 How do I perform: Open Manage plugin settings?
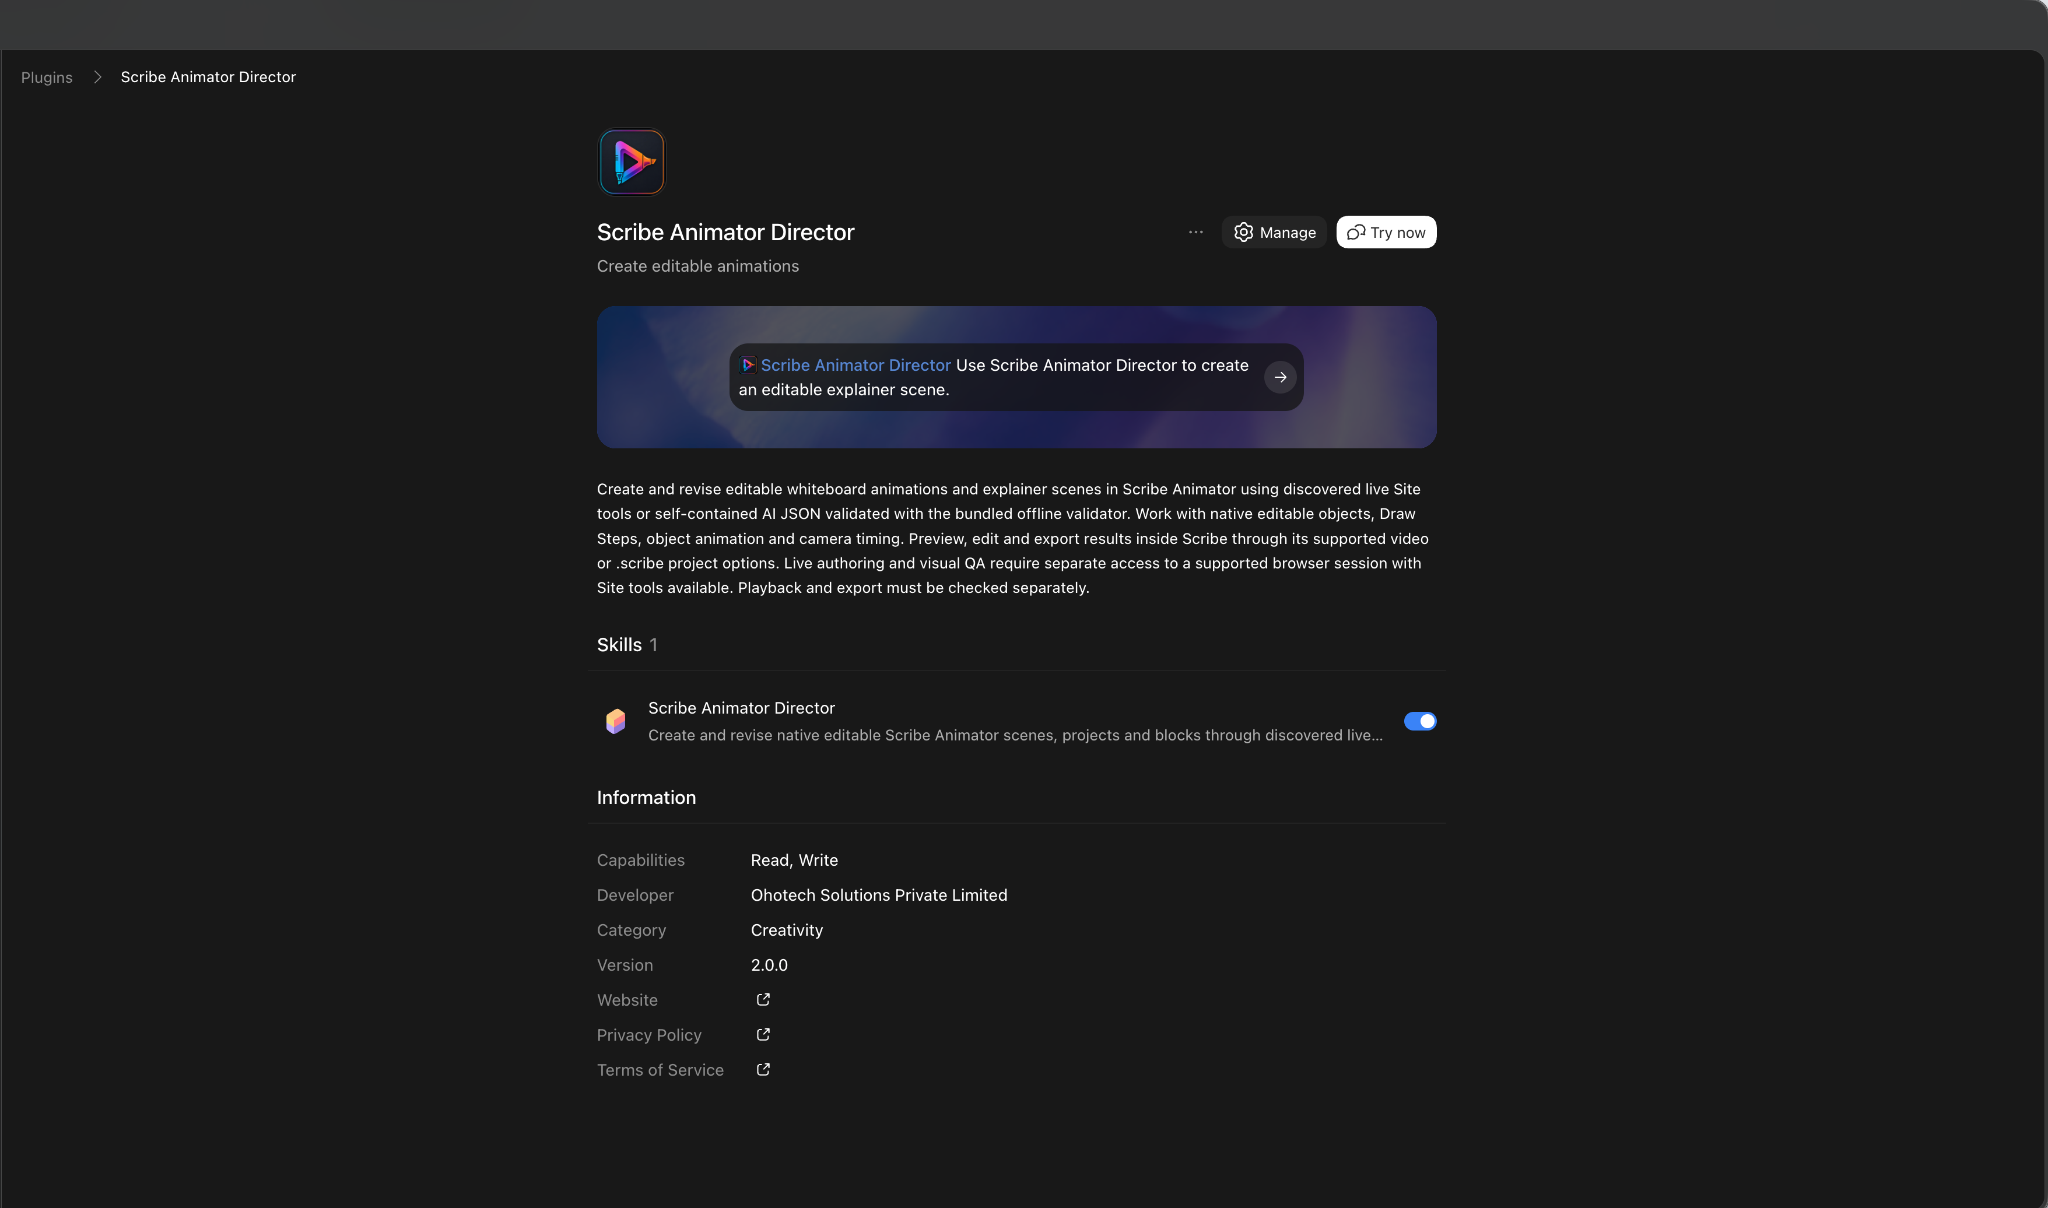[x=1274, y=232]
